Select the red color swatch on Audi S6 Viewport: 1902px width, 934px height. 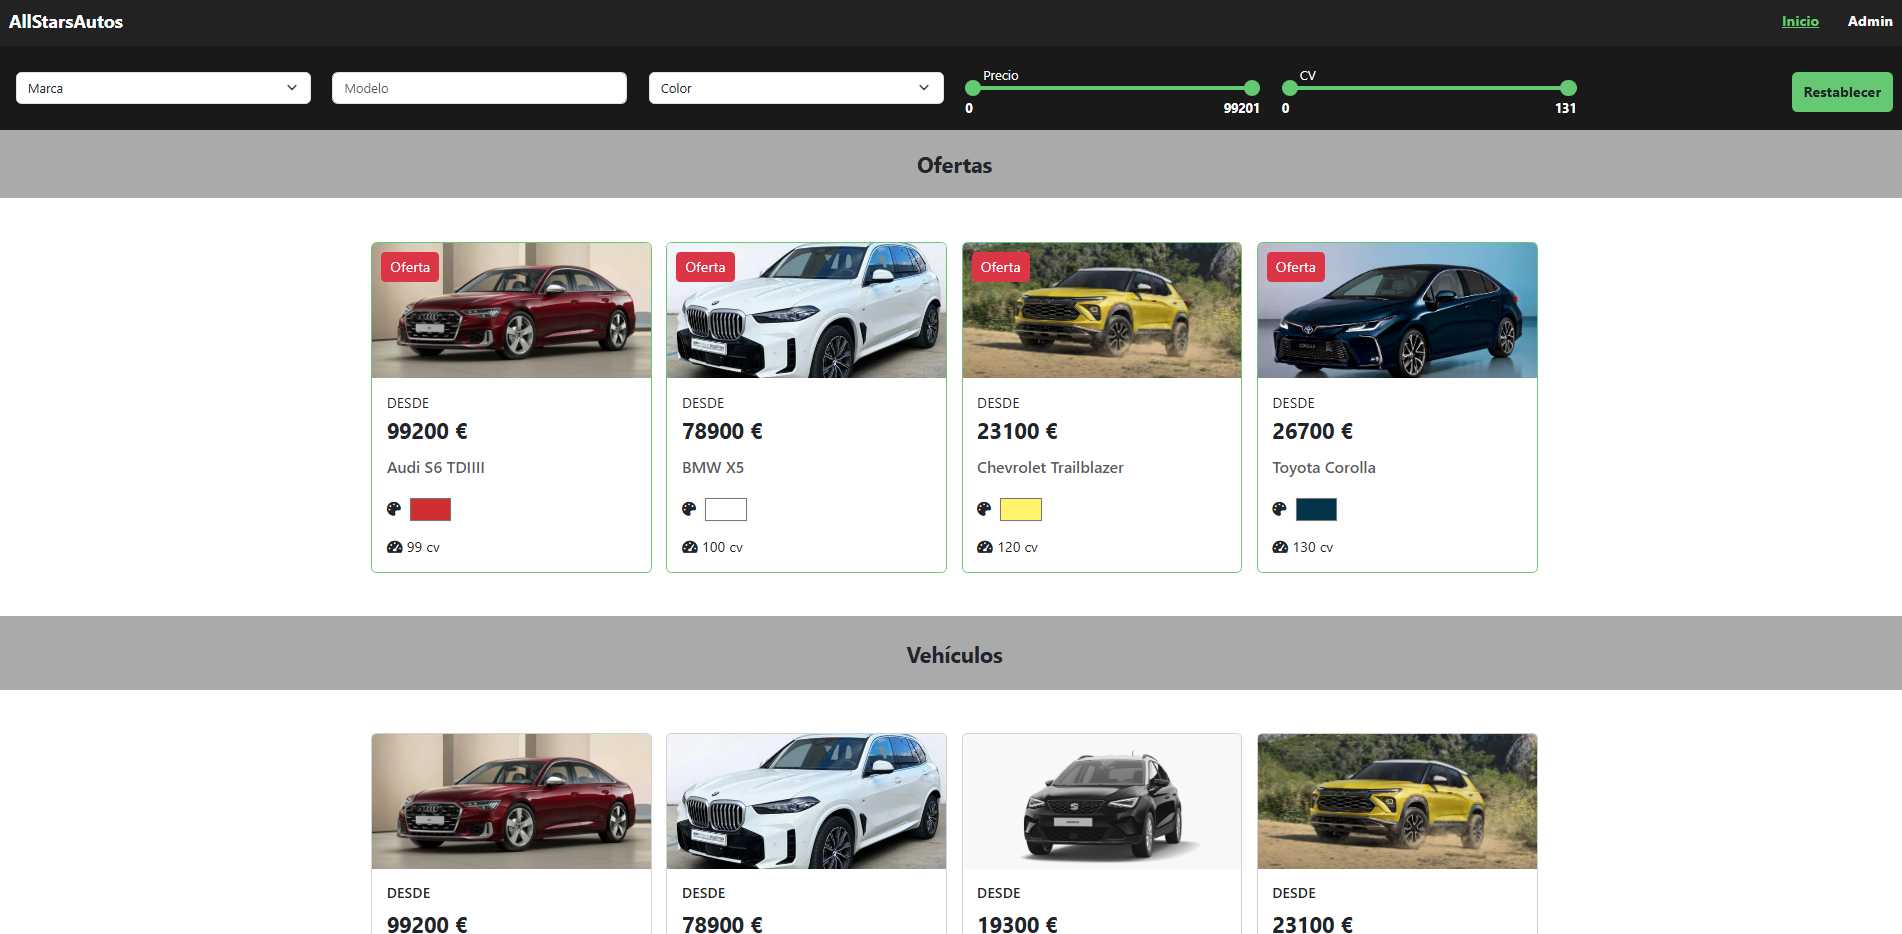tap(430, 509)
